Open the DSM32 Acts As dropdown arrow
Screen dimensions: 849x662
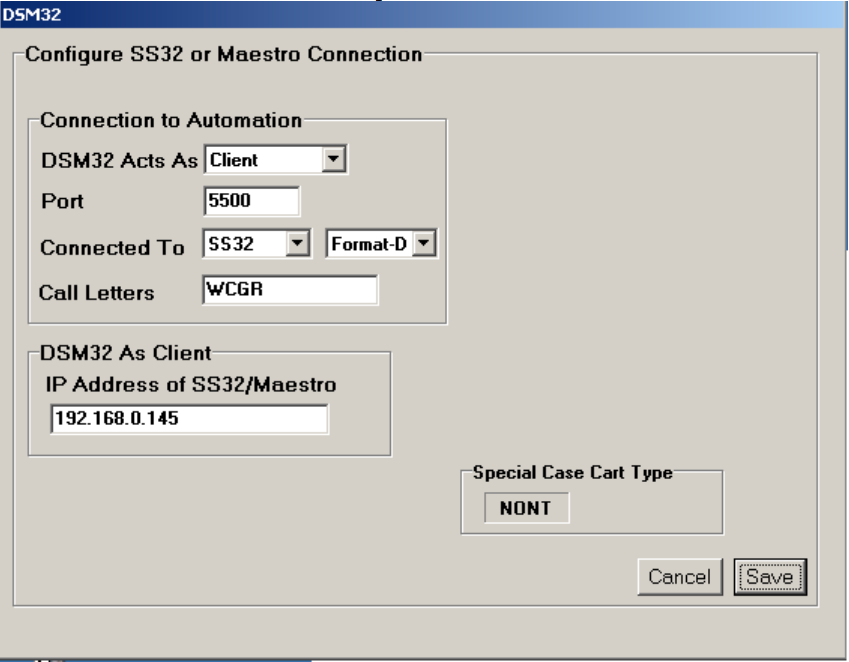click(335, 159)
